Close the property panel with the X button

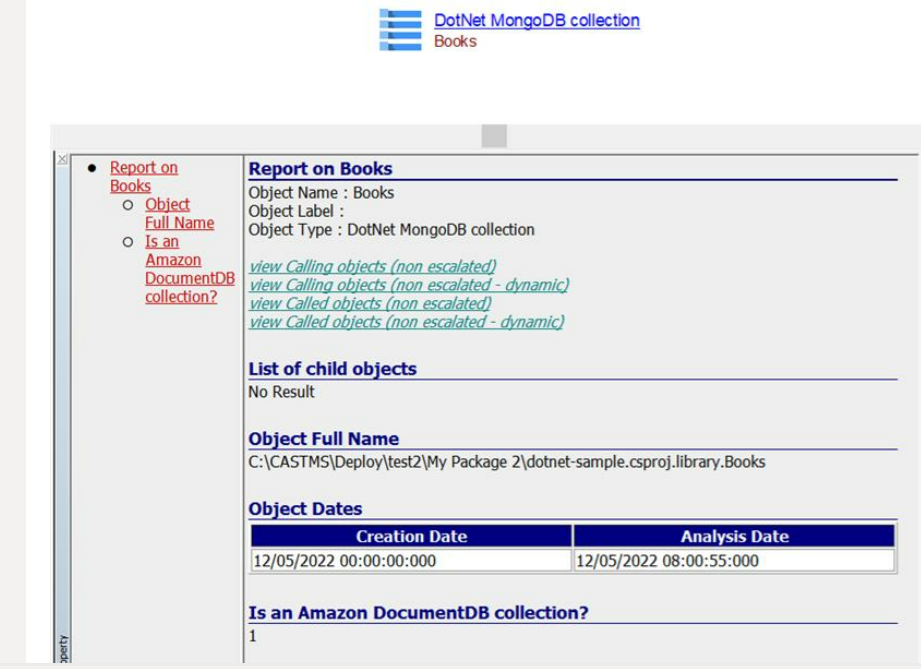click(x=62, y=160)
